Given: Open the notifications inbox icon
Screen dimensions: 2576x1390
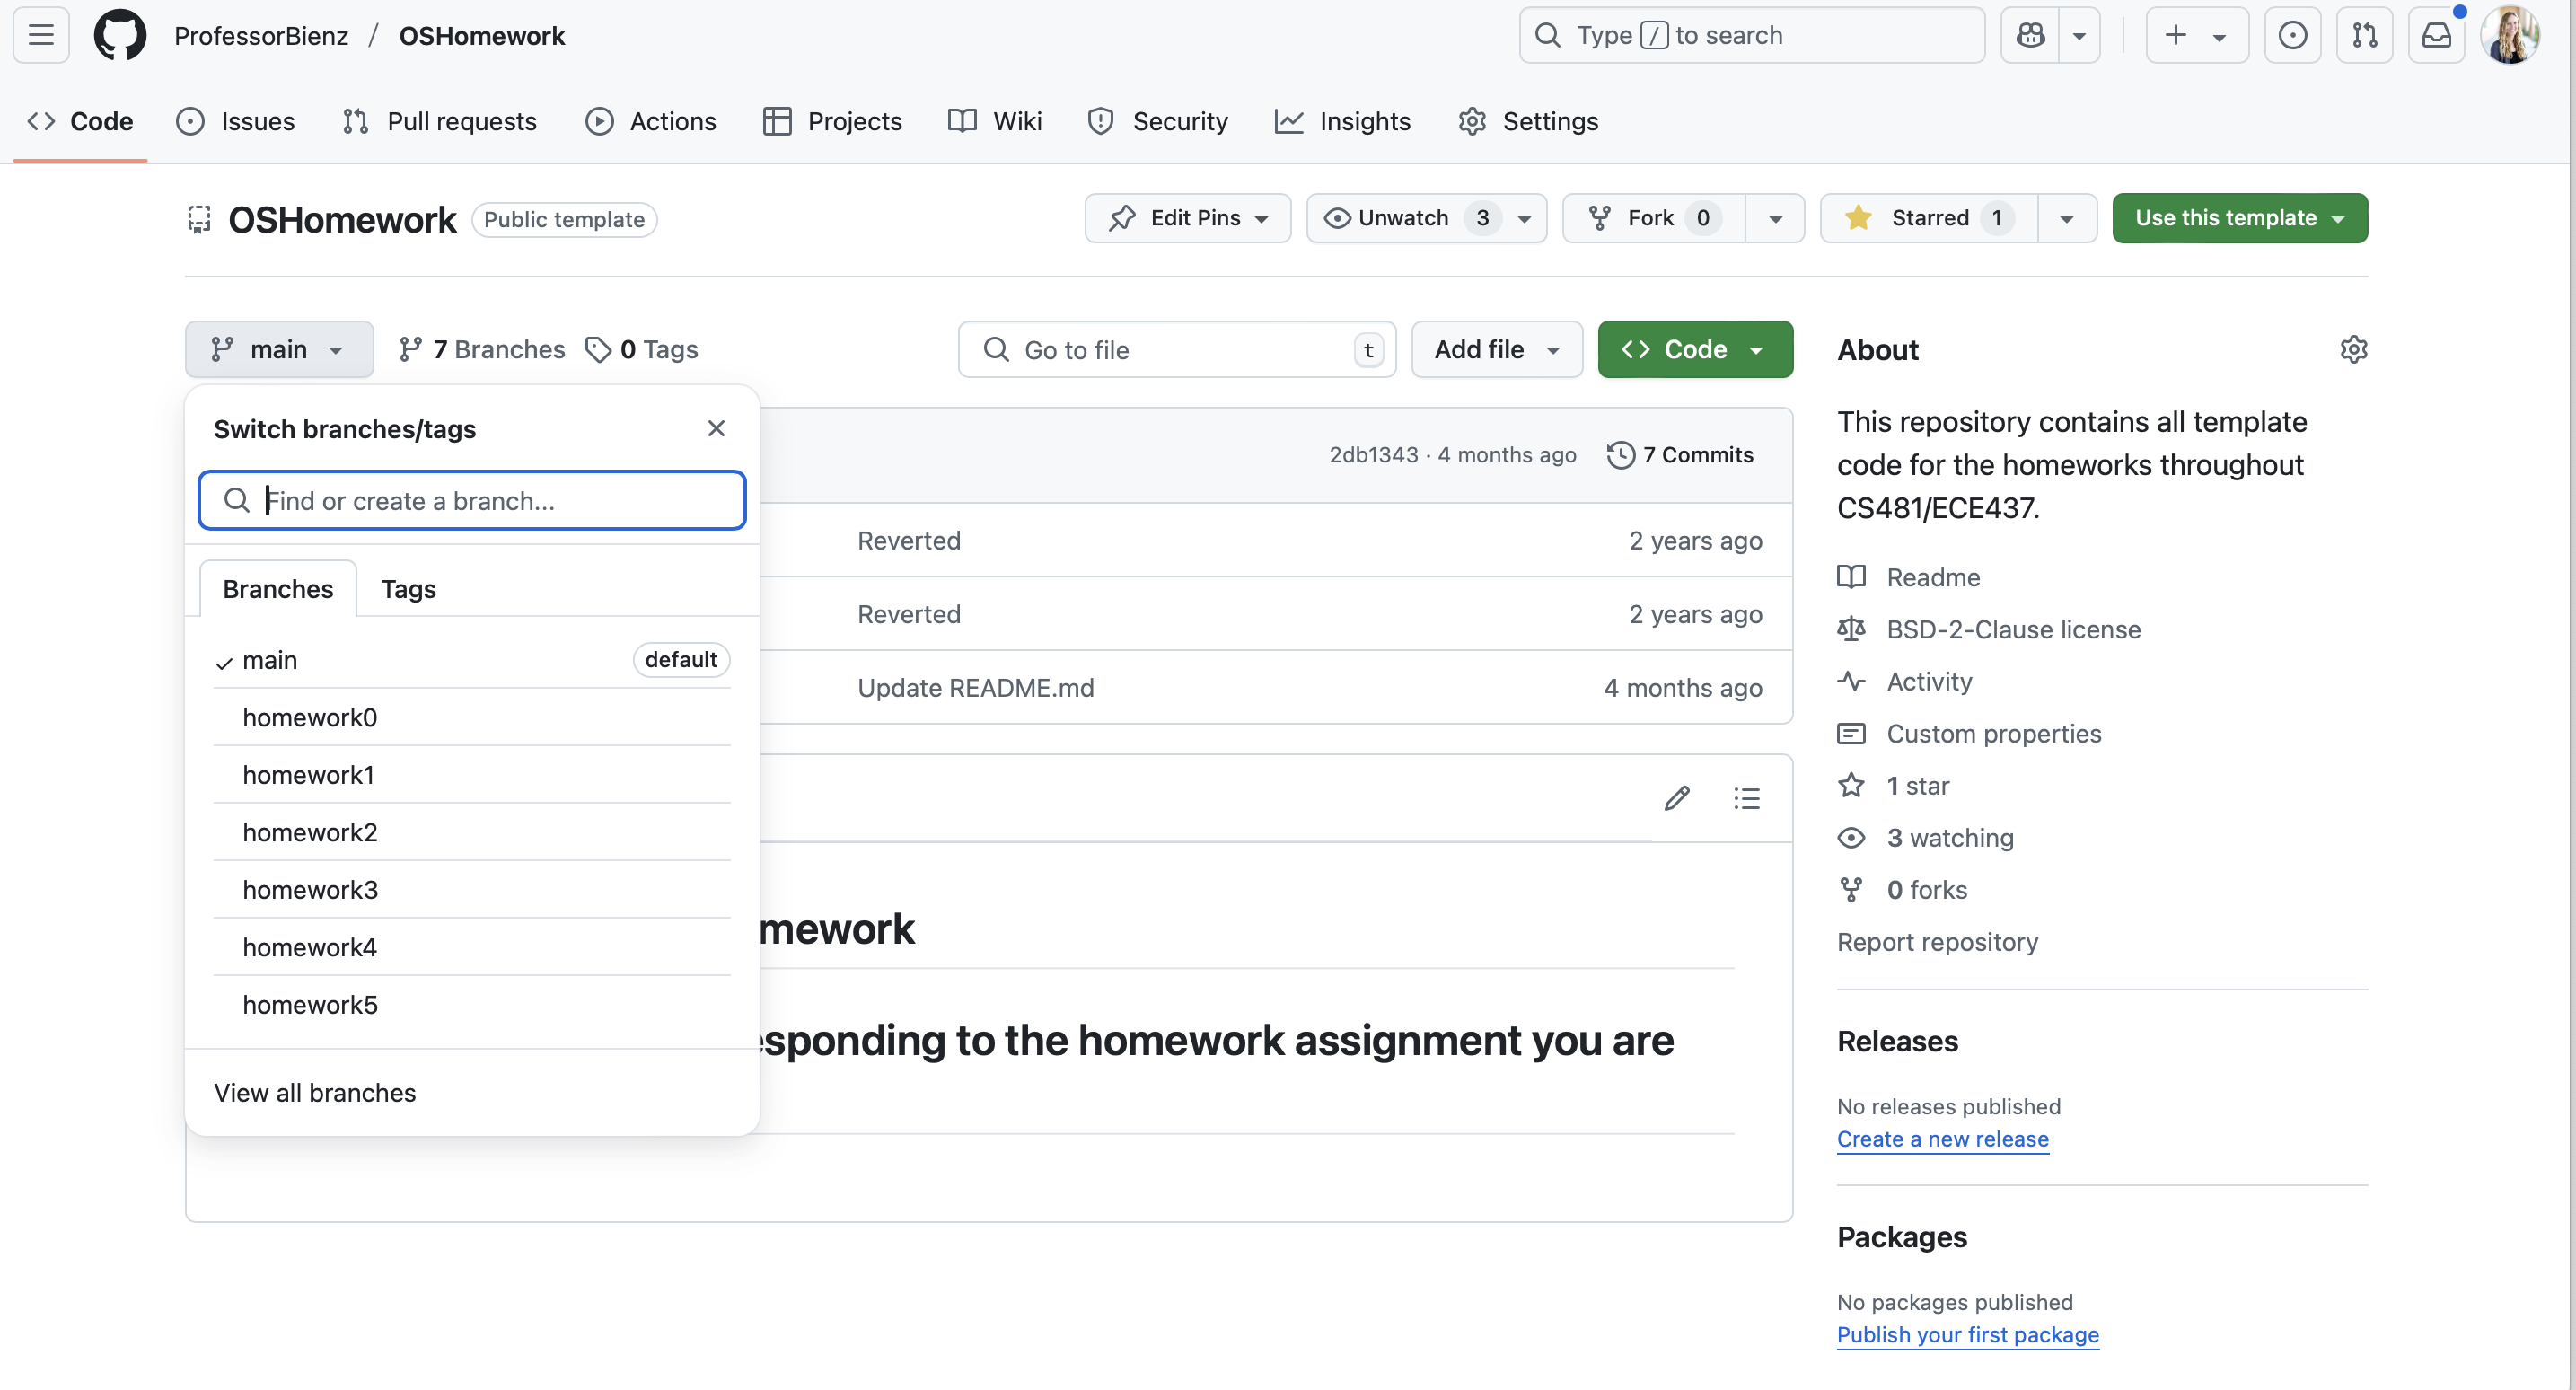Looking at the screenshot, I should tap(2436, 36).
